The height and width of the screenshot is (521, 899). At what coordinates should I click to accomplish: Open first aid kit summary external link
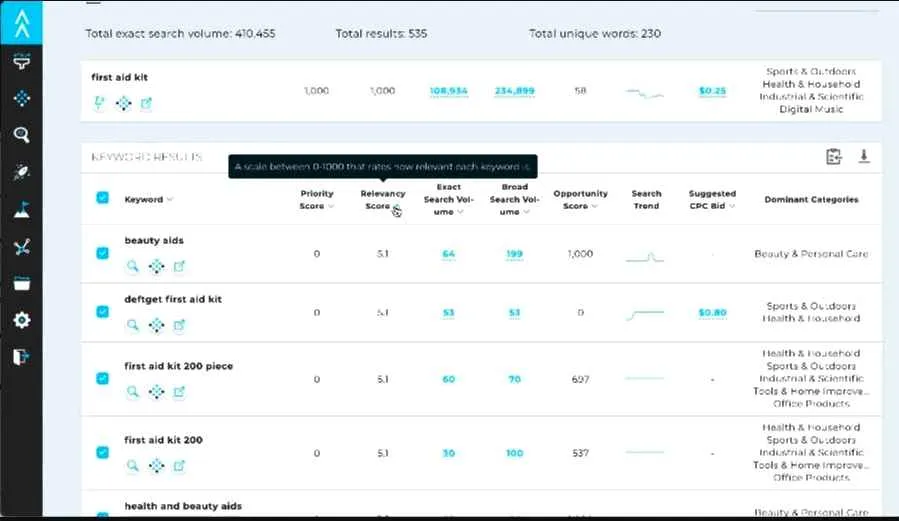pyautogui.click(x=146, y=103)
